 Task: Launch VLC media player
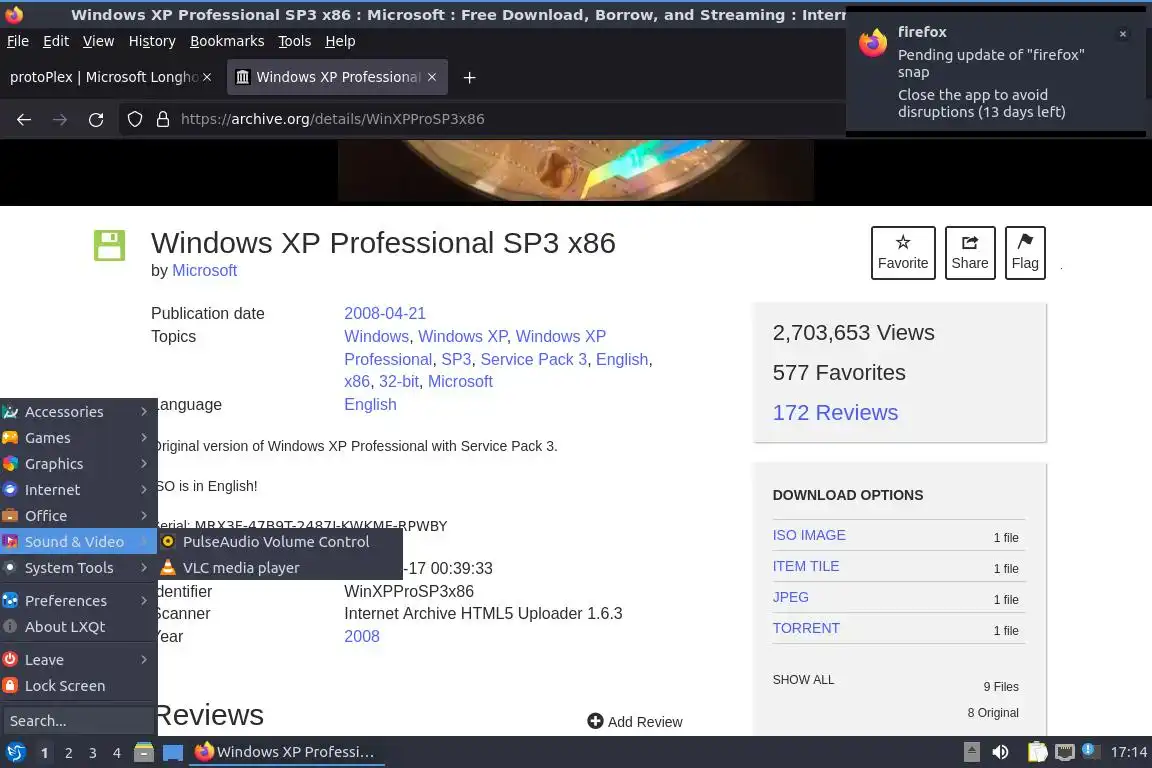pos(280,567)
